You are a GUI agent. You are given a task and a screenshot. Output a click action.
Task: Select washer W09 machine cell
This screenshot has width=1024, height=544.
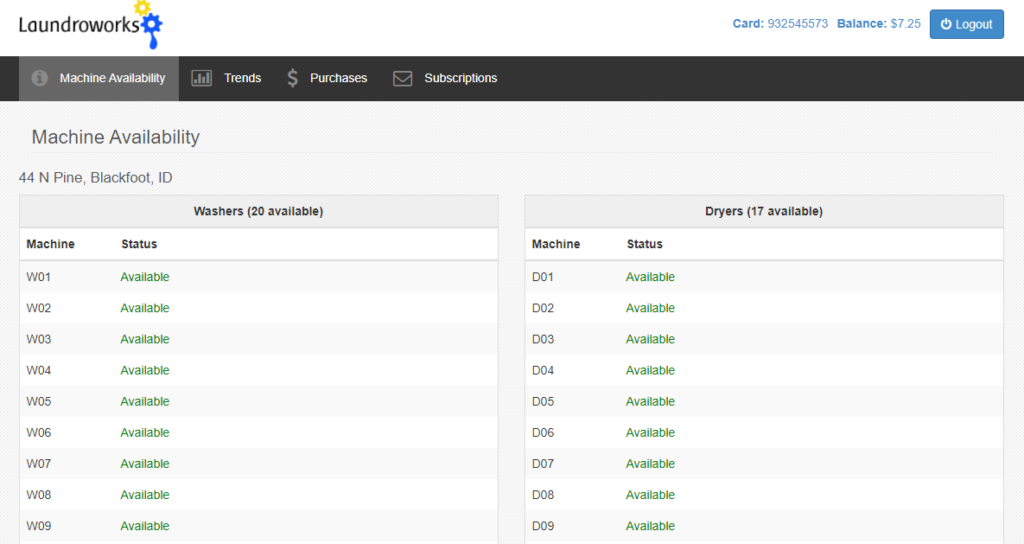coord(39,526)
